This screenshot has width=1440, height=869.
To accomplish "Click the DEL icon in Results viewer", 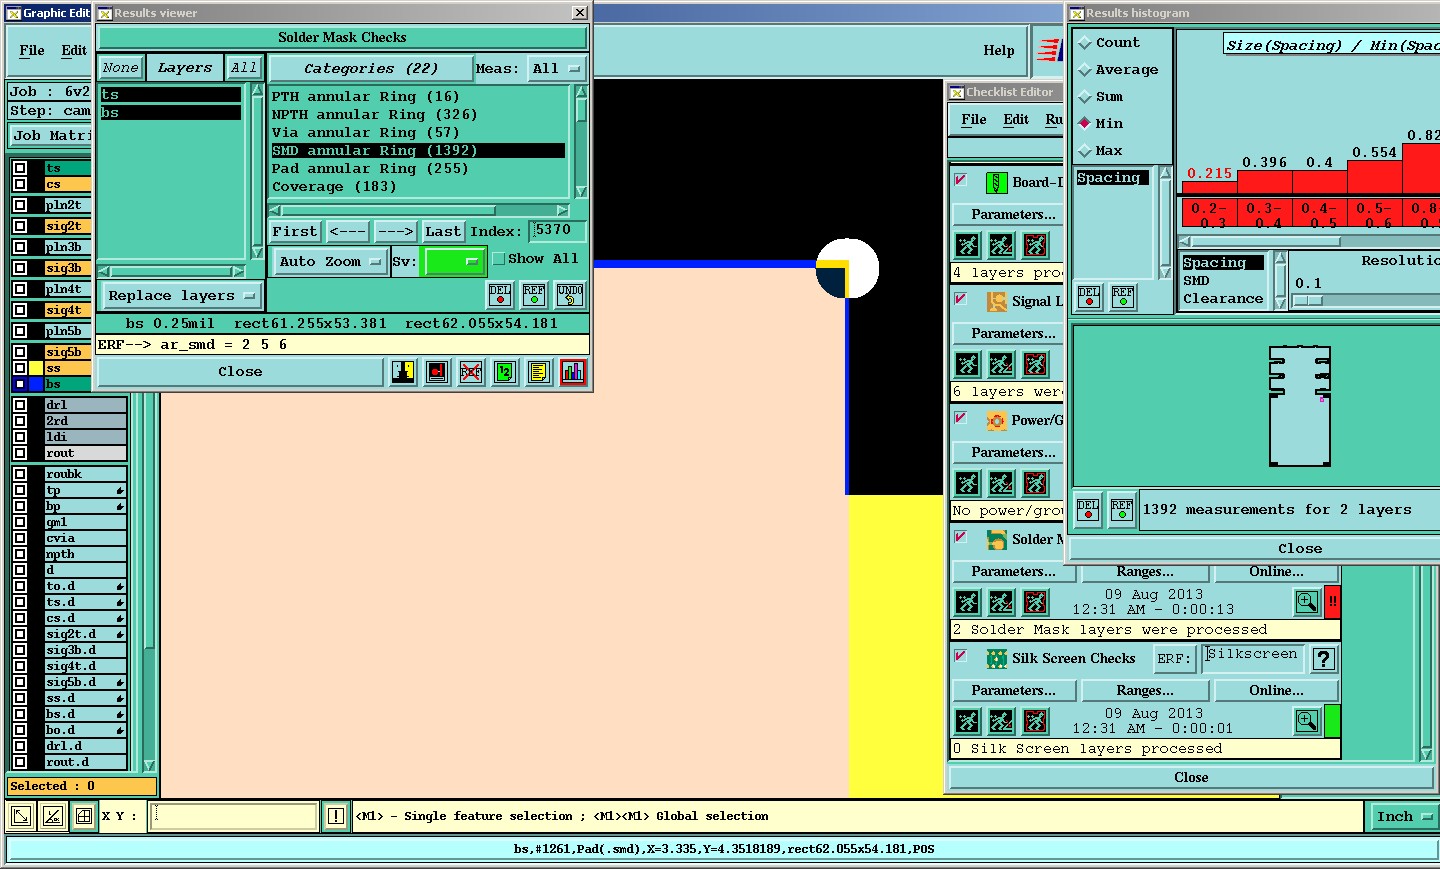I will tap(500, 294).
